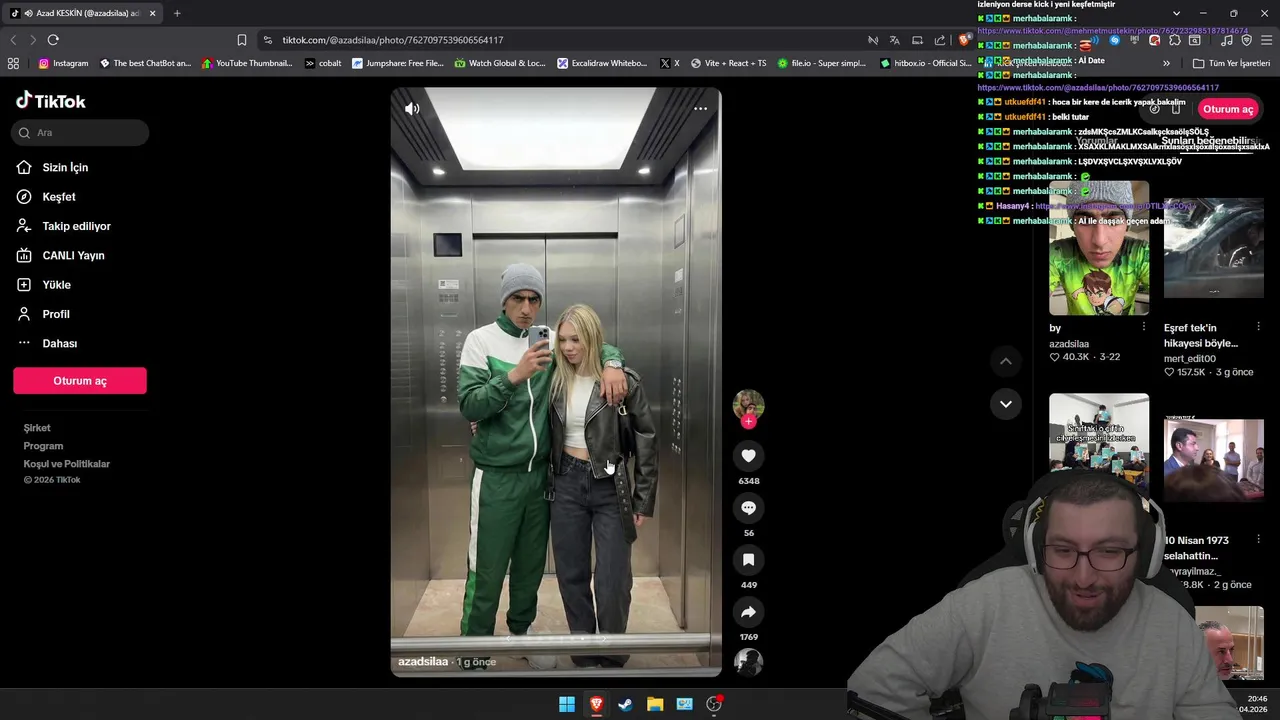Open the Koşul ve Politikalar link

pyautogui.click(x=67, y=464)
